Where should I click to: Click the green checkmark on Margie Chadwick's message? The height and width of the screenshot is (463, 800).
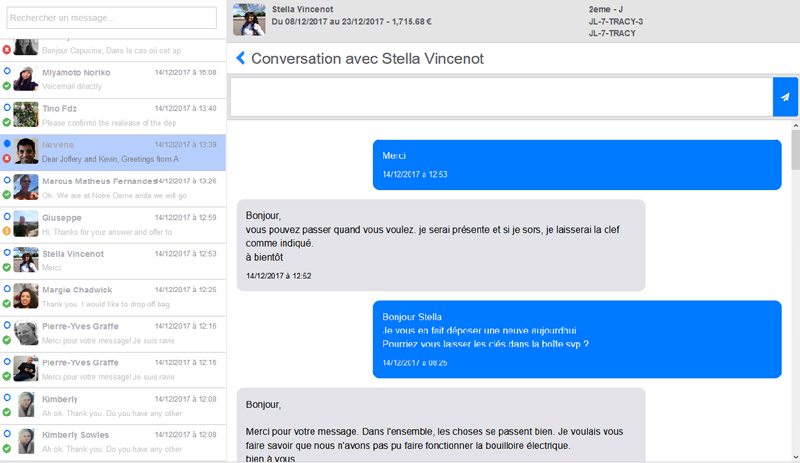pyautogui.click(x=7, y=304)
